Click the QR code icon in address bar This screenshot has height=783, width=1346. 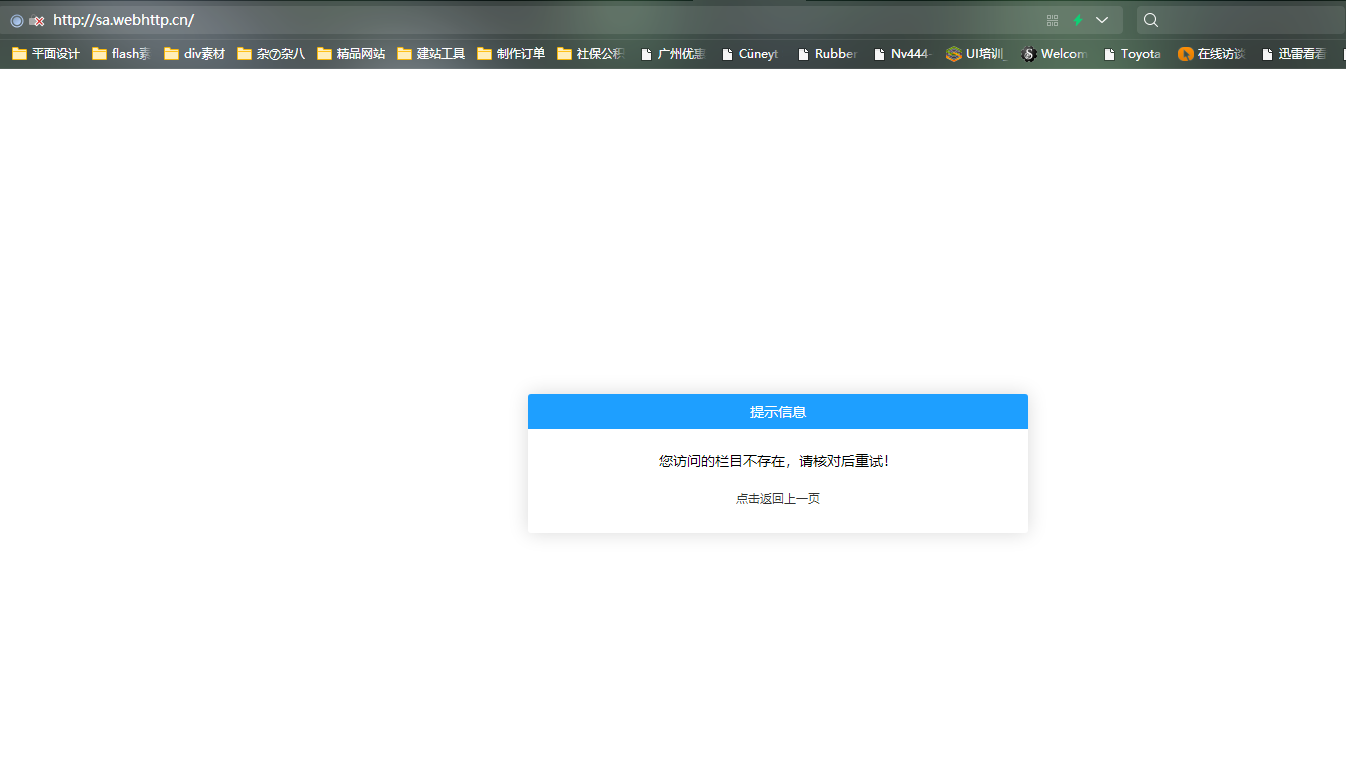coord(1052,20)
